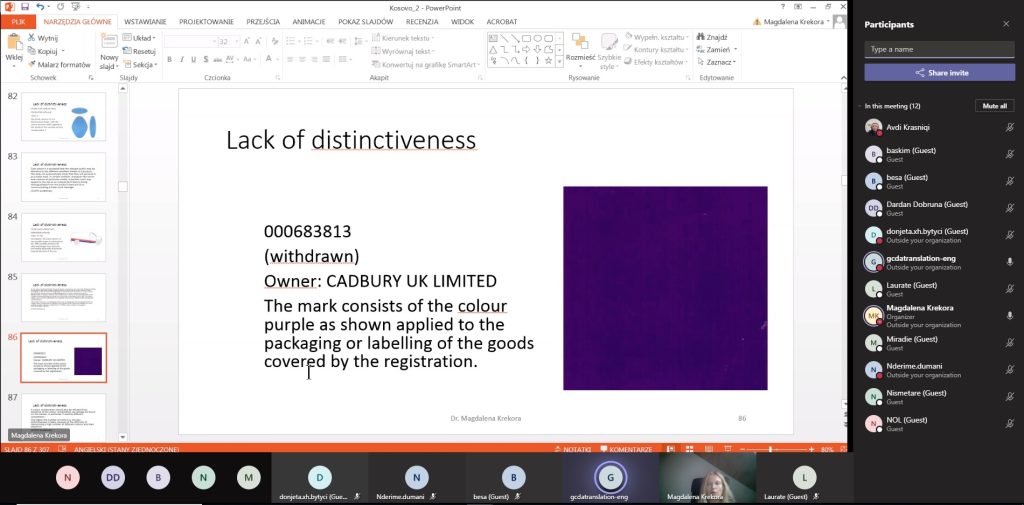
Task: Click the Mute all button
Action: click(995, 106)
